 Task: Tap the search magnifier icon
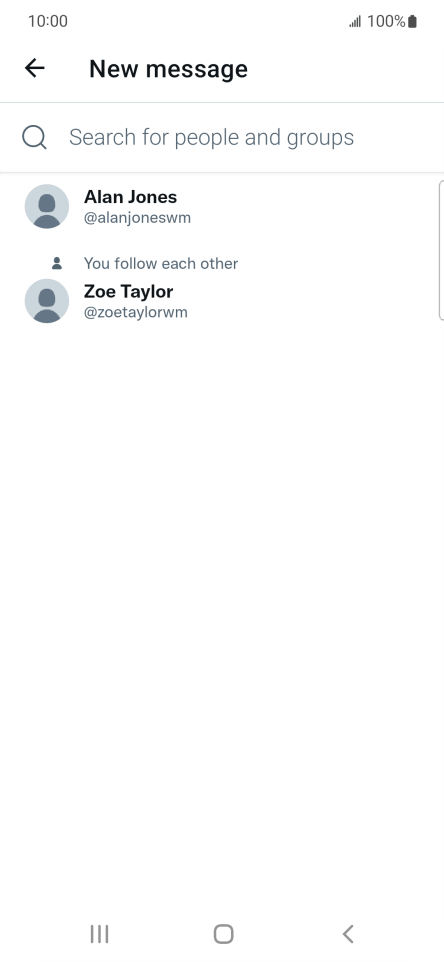tap(34, 137)
